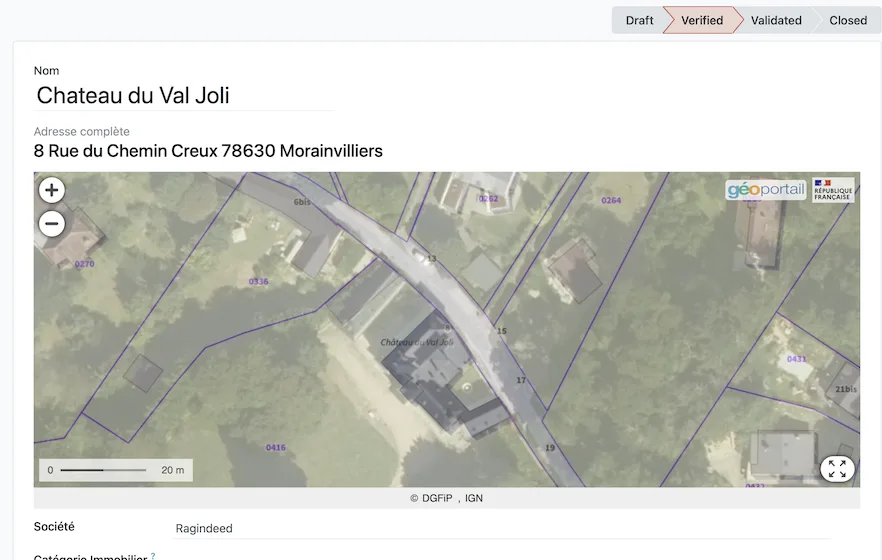
Task: Click parcel 0264 on the map
Action: [x=611, y=200]
